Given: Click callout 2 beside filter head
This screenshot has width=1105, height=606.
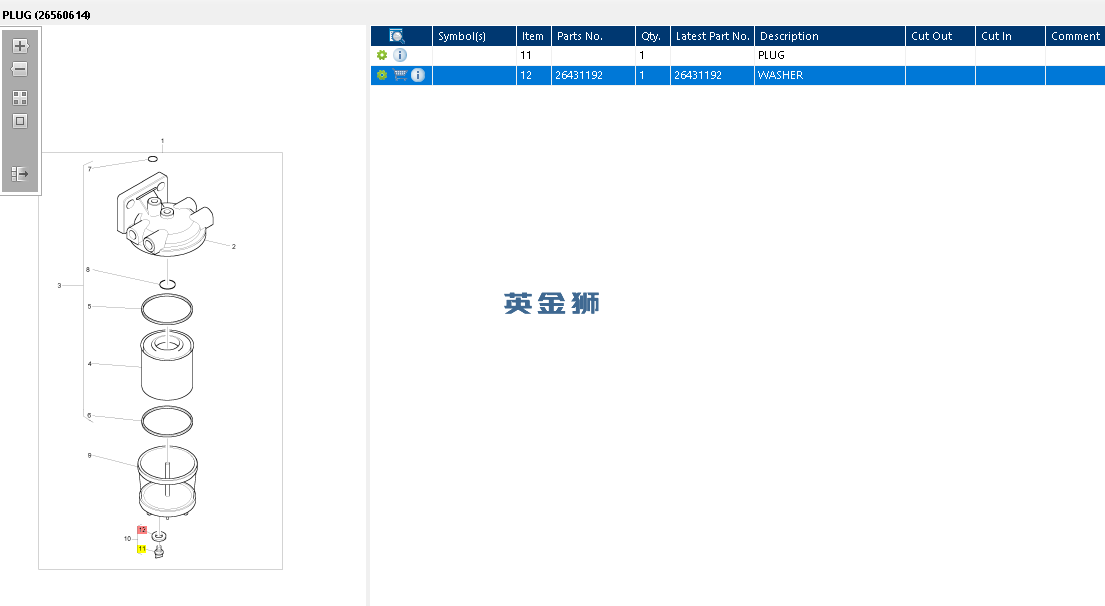Looking at the screenshot, I should click(x=233, y=247).
